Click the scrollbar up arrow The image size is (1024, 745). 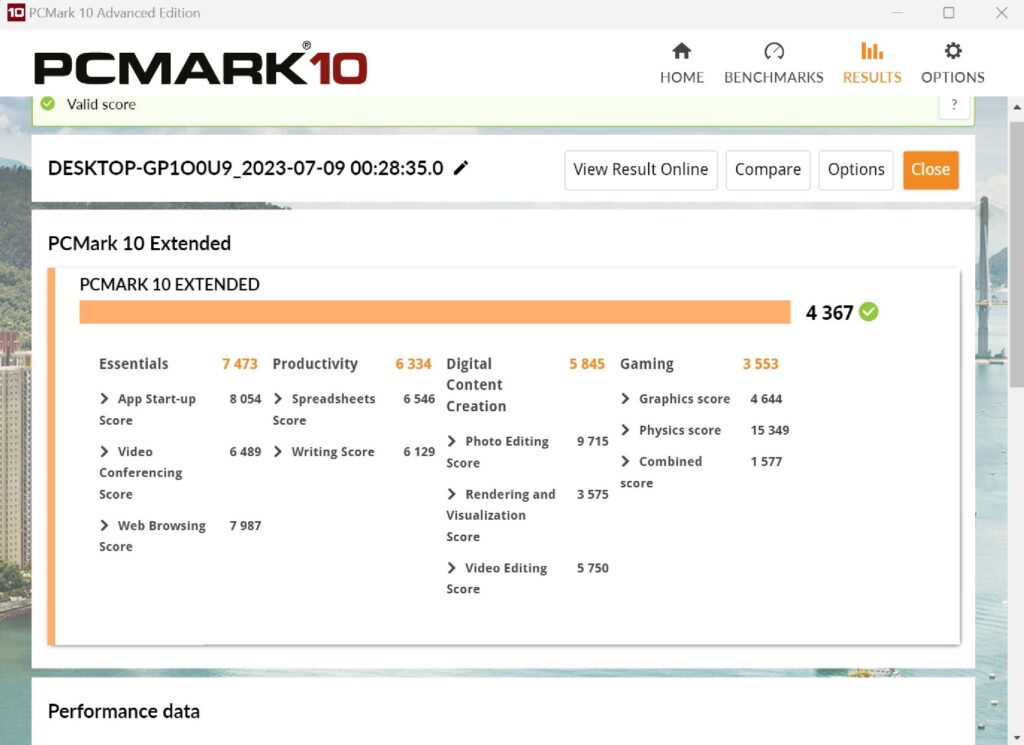point(1017,106)
